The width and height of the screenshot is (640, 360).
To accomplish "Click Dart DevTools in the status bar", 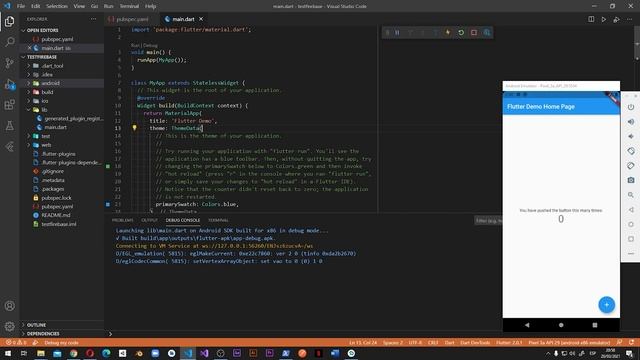I will [x=475, y=342].
